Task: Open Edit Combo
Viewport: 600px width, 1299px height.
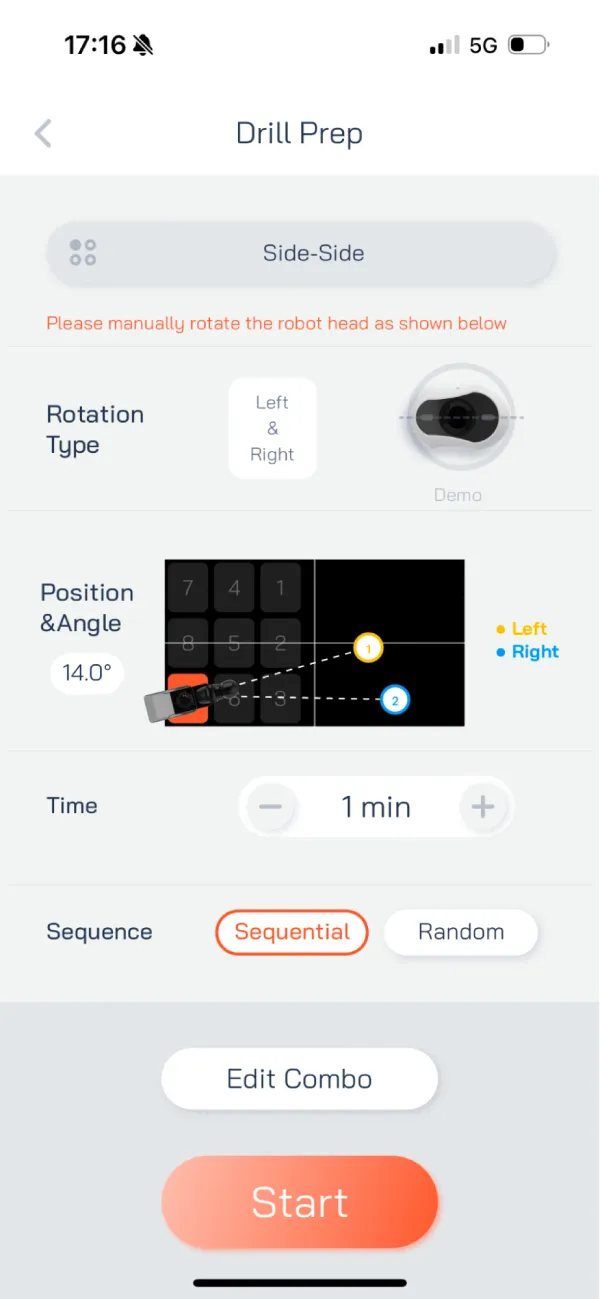Action: pos(299,1079)
